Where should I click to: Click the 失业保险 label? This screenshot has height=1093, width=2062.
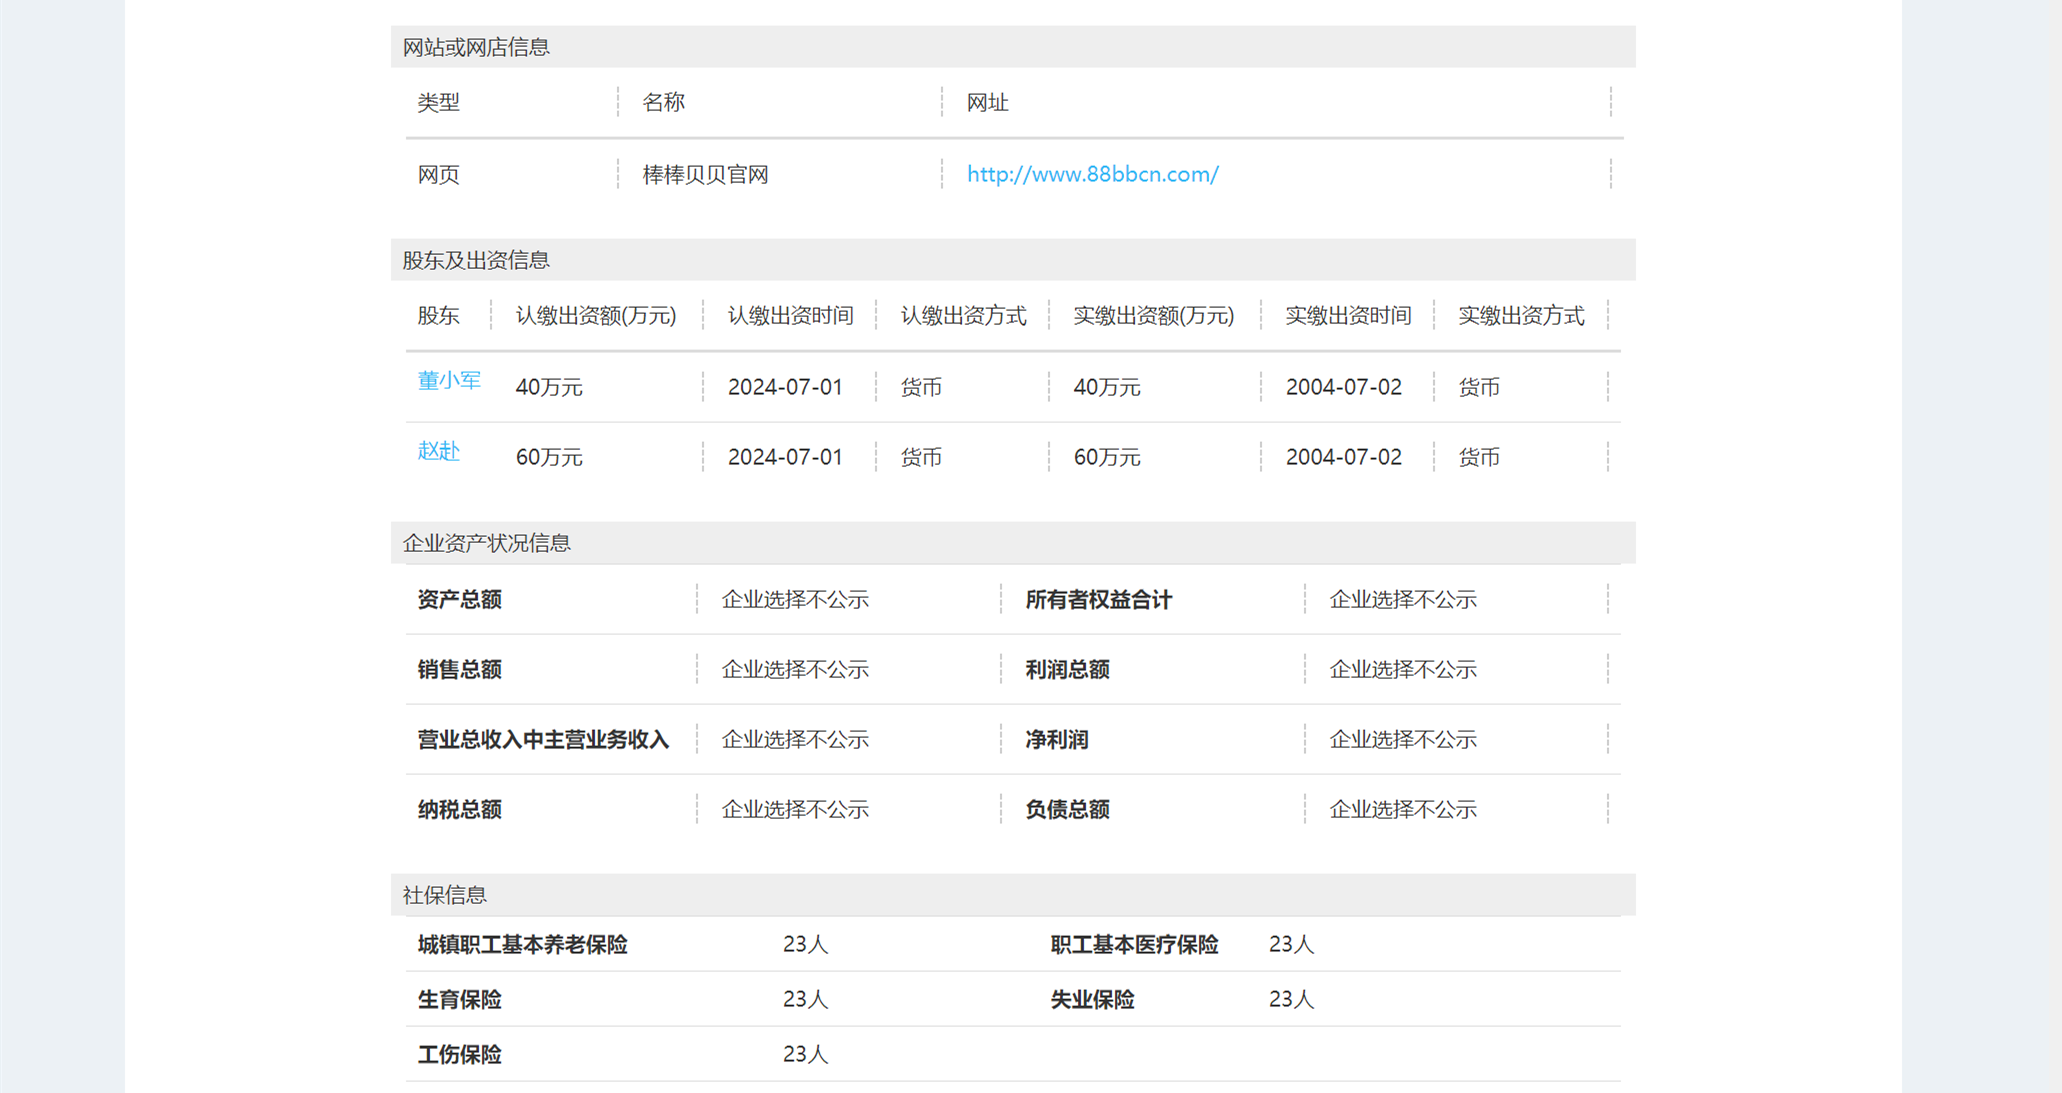click(1092, 1000)
